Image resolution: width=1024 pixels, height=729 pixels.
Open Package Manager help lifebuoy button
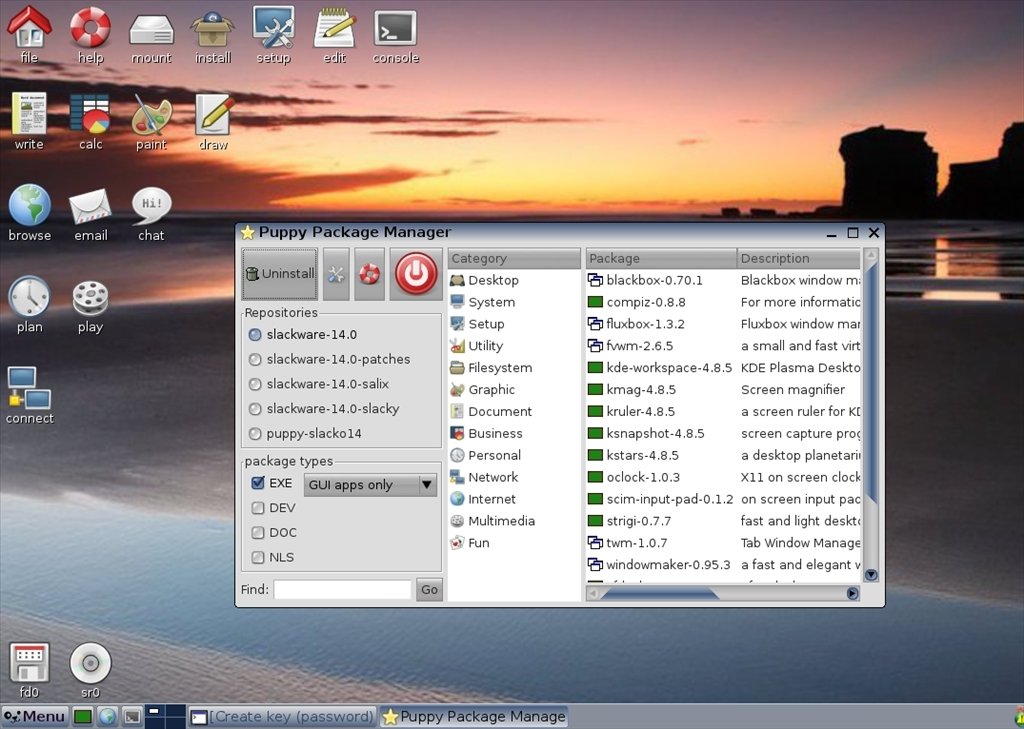point(369,274)
